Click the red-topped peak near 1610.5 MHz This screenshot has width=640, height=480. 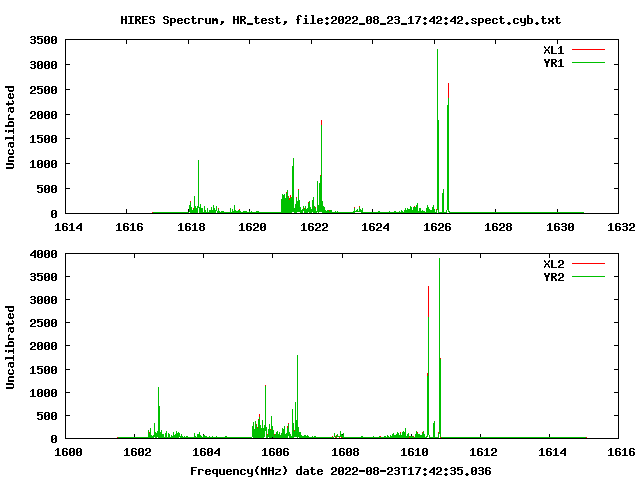(x=428, y=362)
